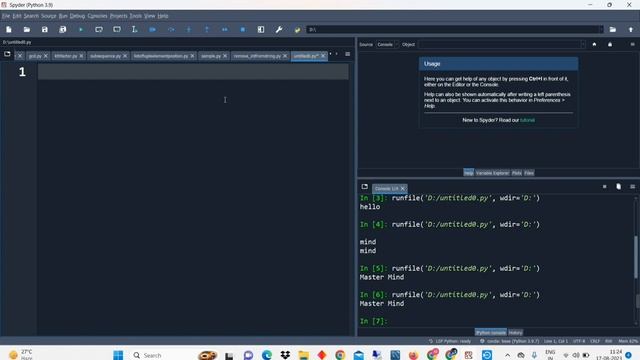
Task: Open the Projects menu
Action: tap(119, 16)
